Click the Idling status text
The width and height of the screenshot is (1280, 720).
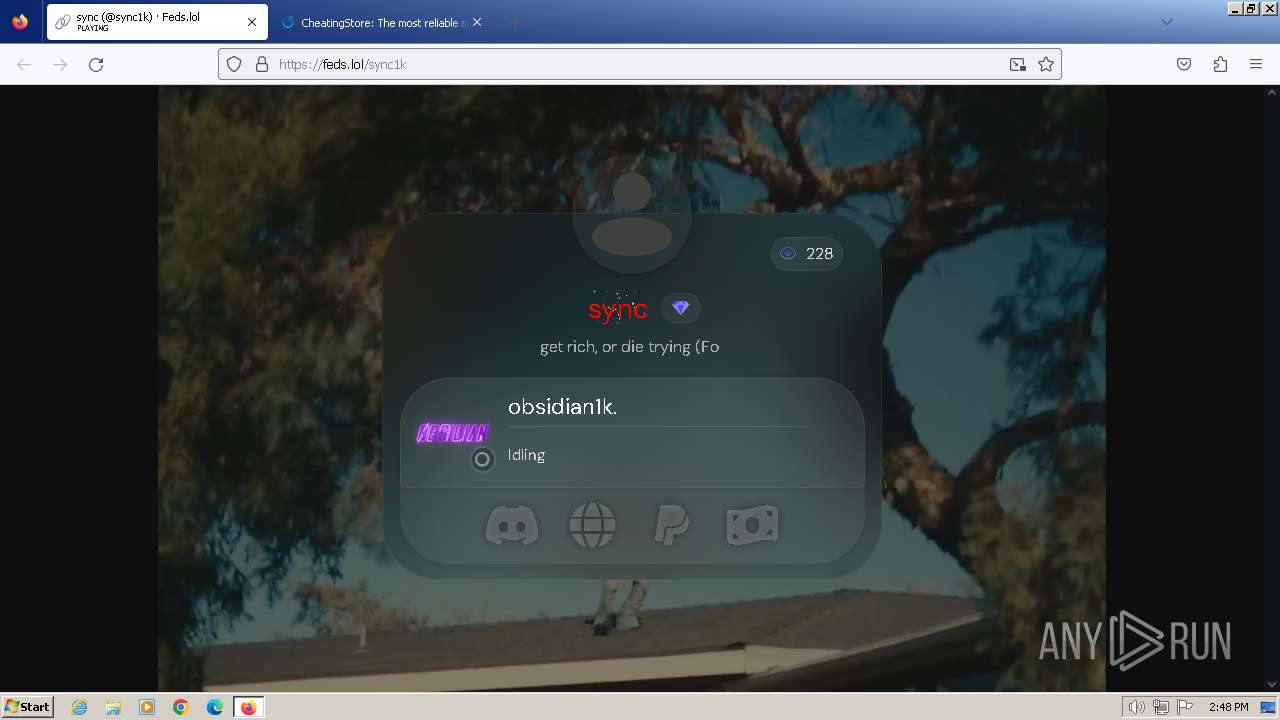point(526,455)
